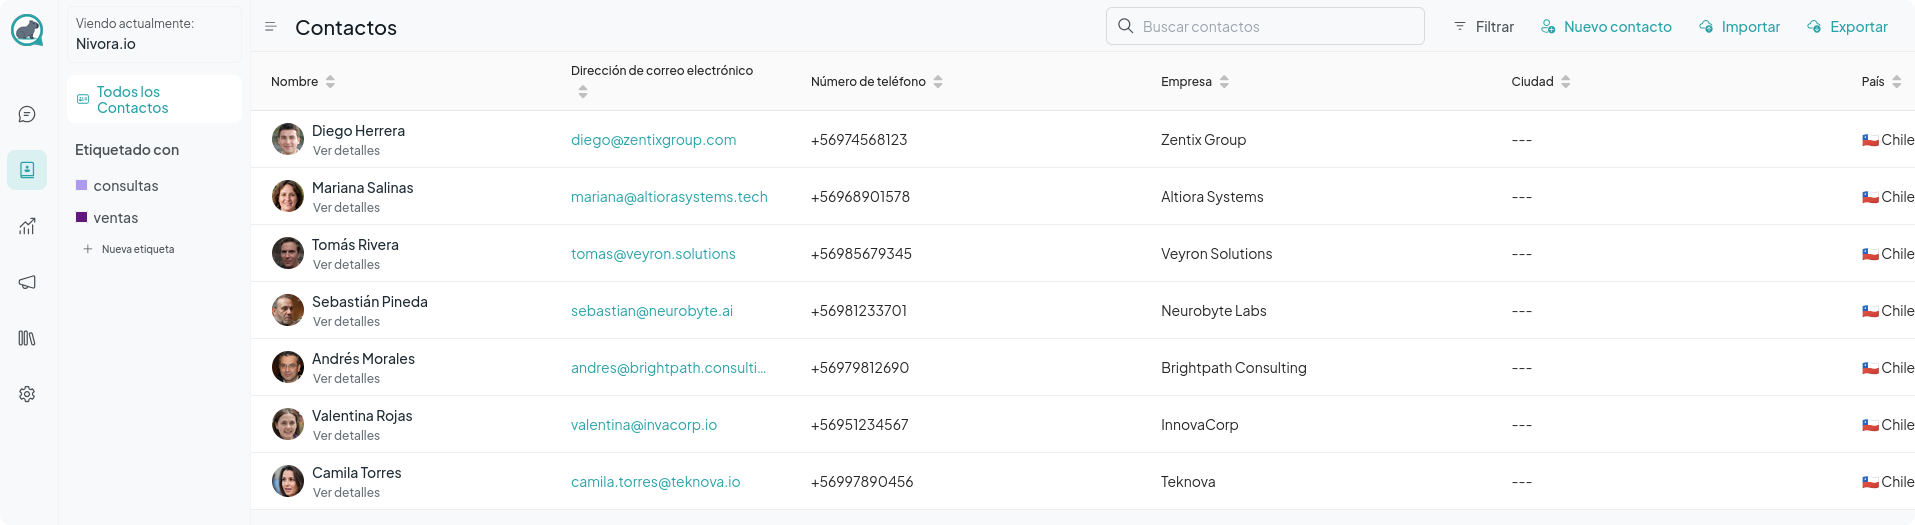Image resolution: width=1915 pixels, height=525 pixels.
Task: Click the Exportar button
Action: [1847, 27]
